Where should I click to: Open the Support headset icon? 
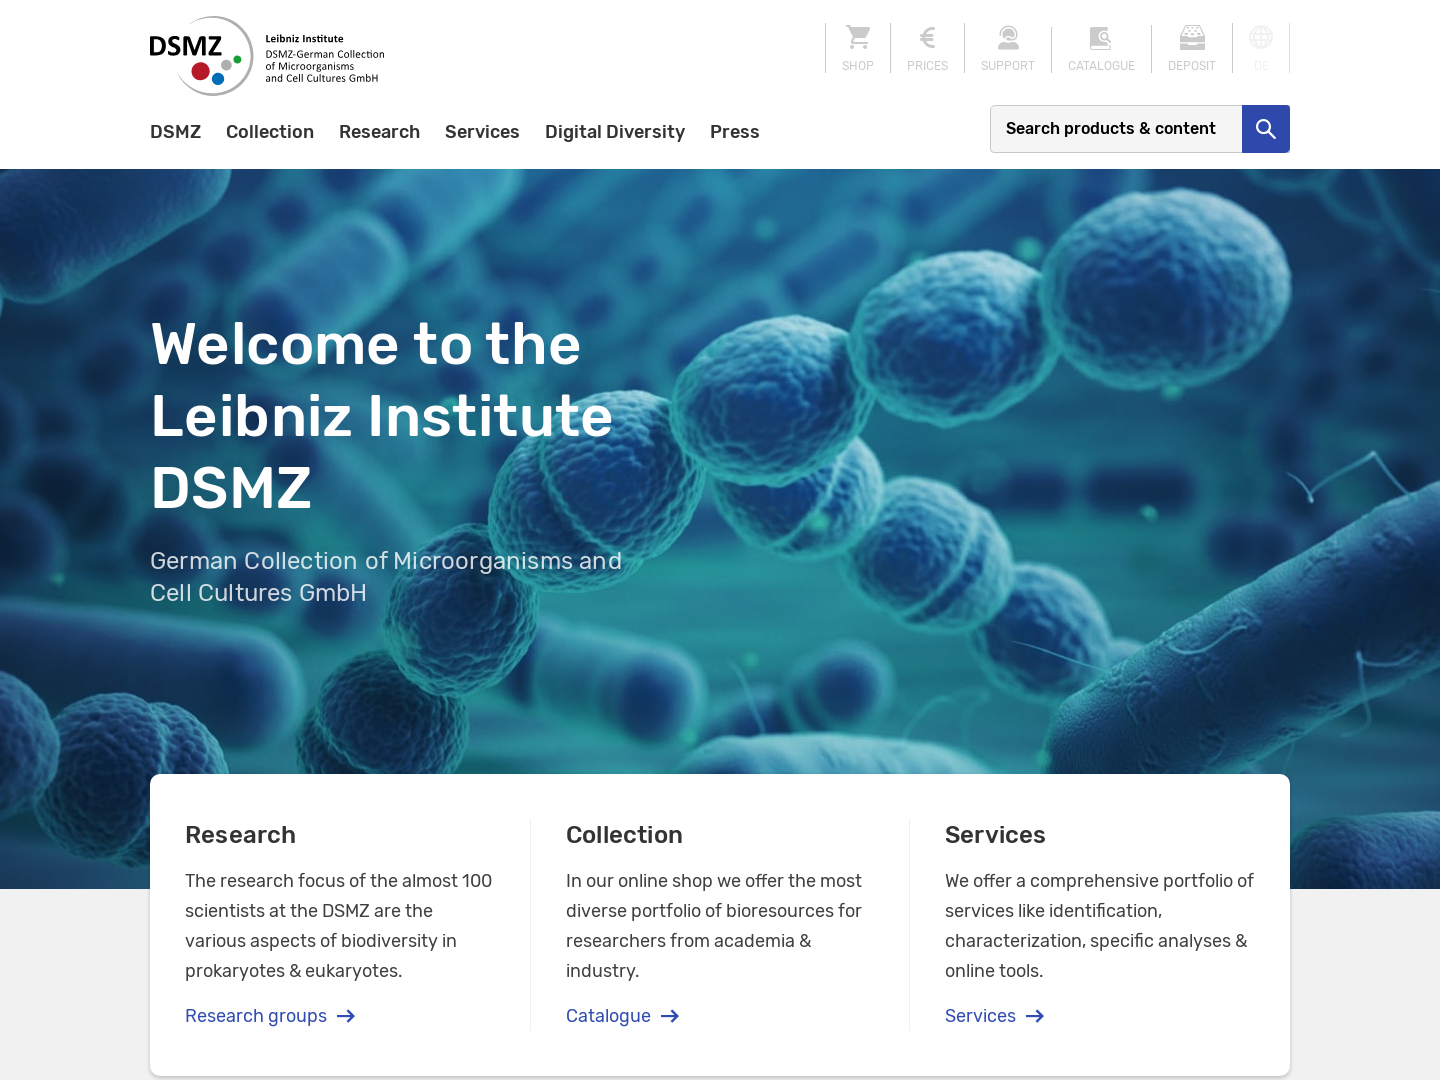point(1008,38)
